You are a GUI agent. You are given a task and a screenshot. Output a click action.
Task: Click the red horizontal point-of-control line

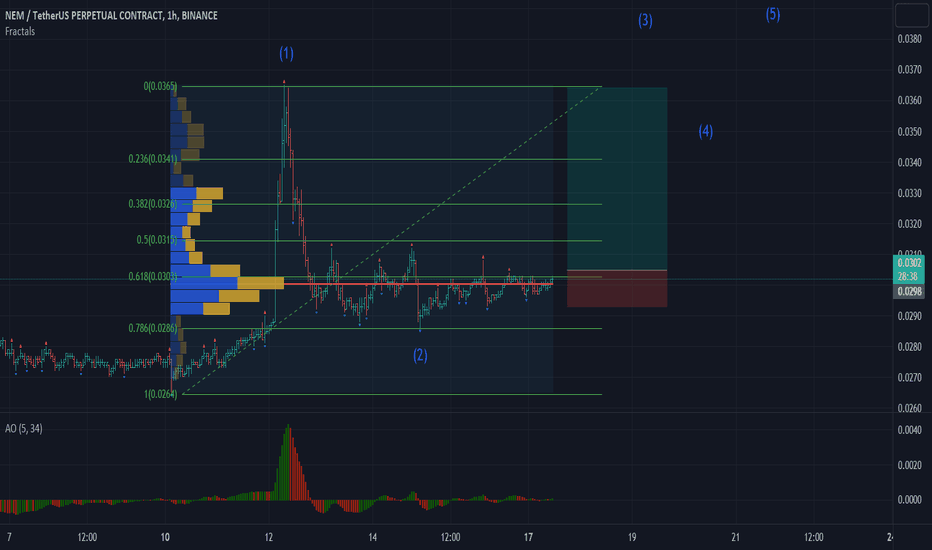418,284
